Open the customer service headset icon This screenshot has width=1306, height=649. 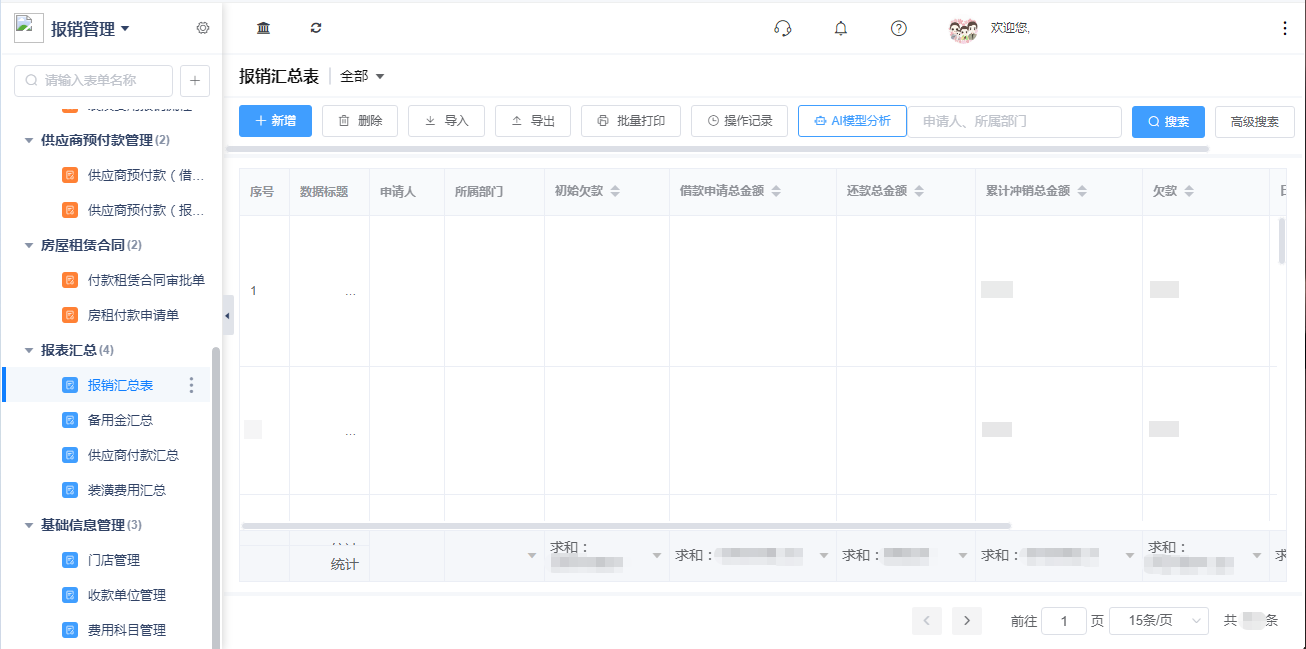pyautogui.click(x=783, y=28)
